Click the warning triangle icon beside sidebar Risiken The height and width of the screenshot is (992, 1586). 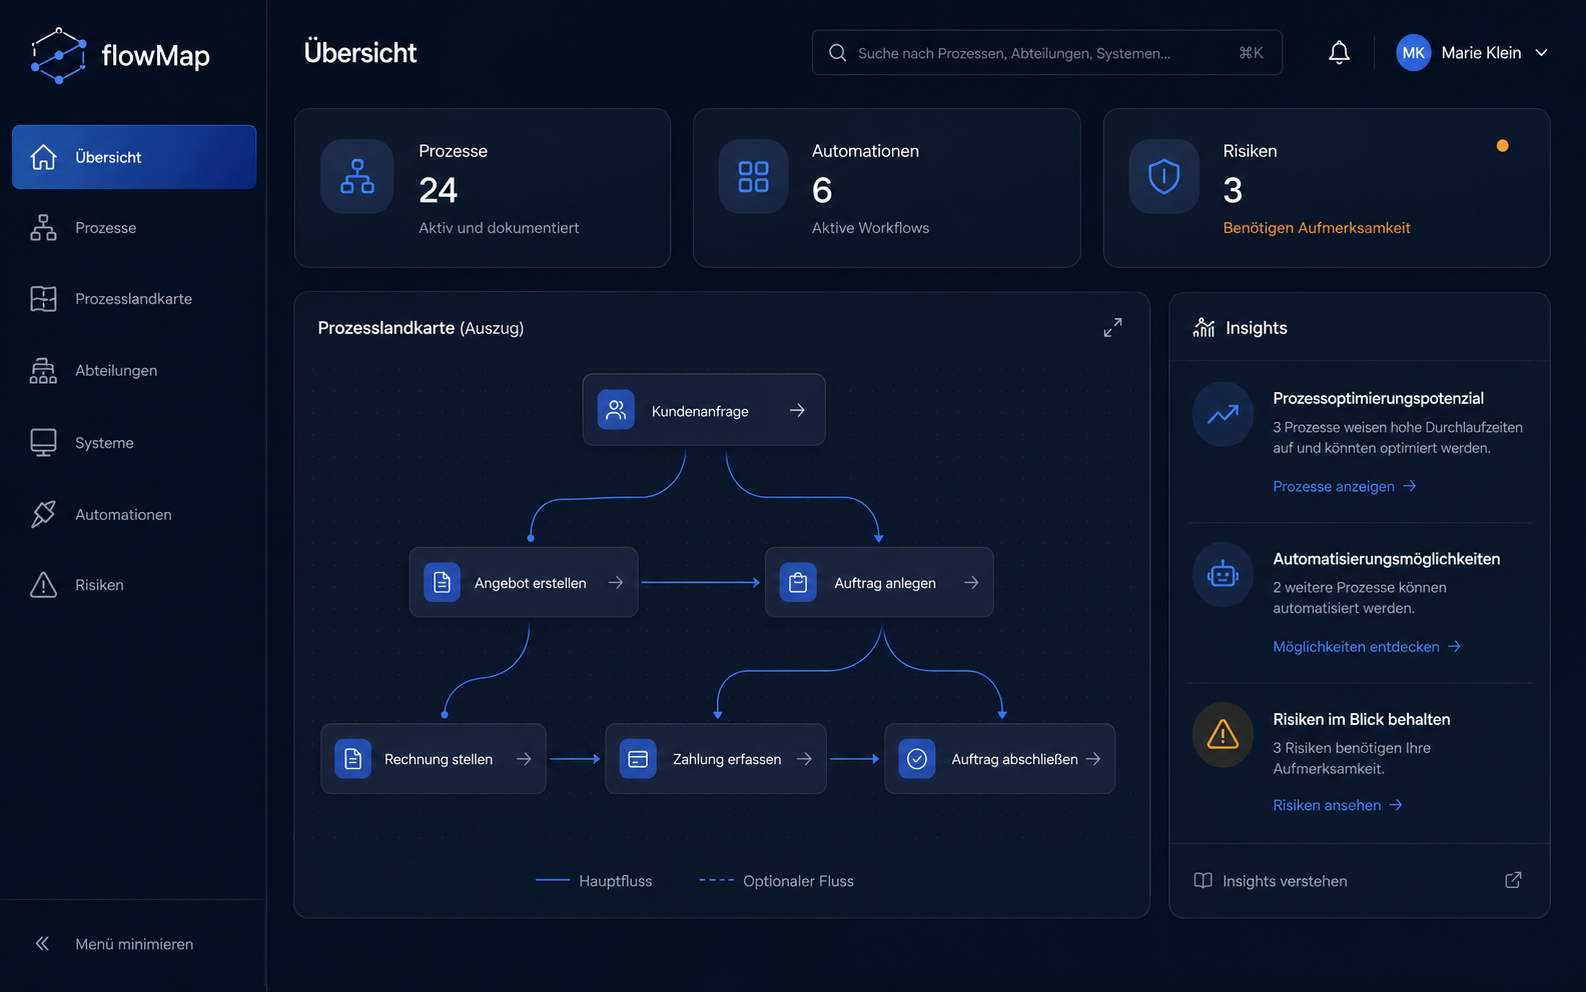point(43,585)
